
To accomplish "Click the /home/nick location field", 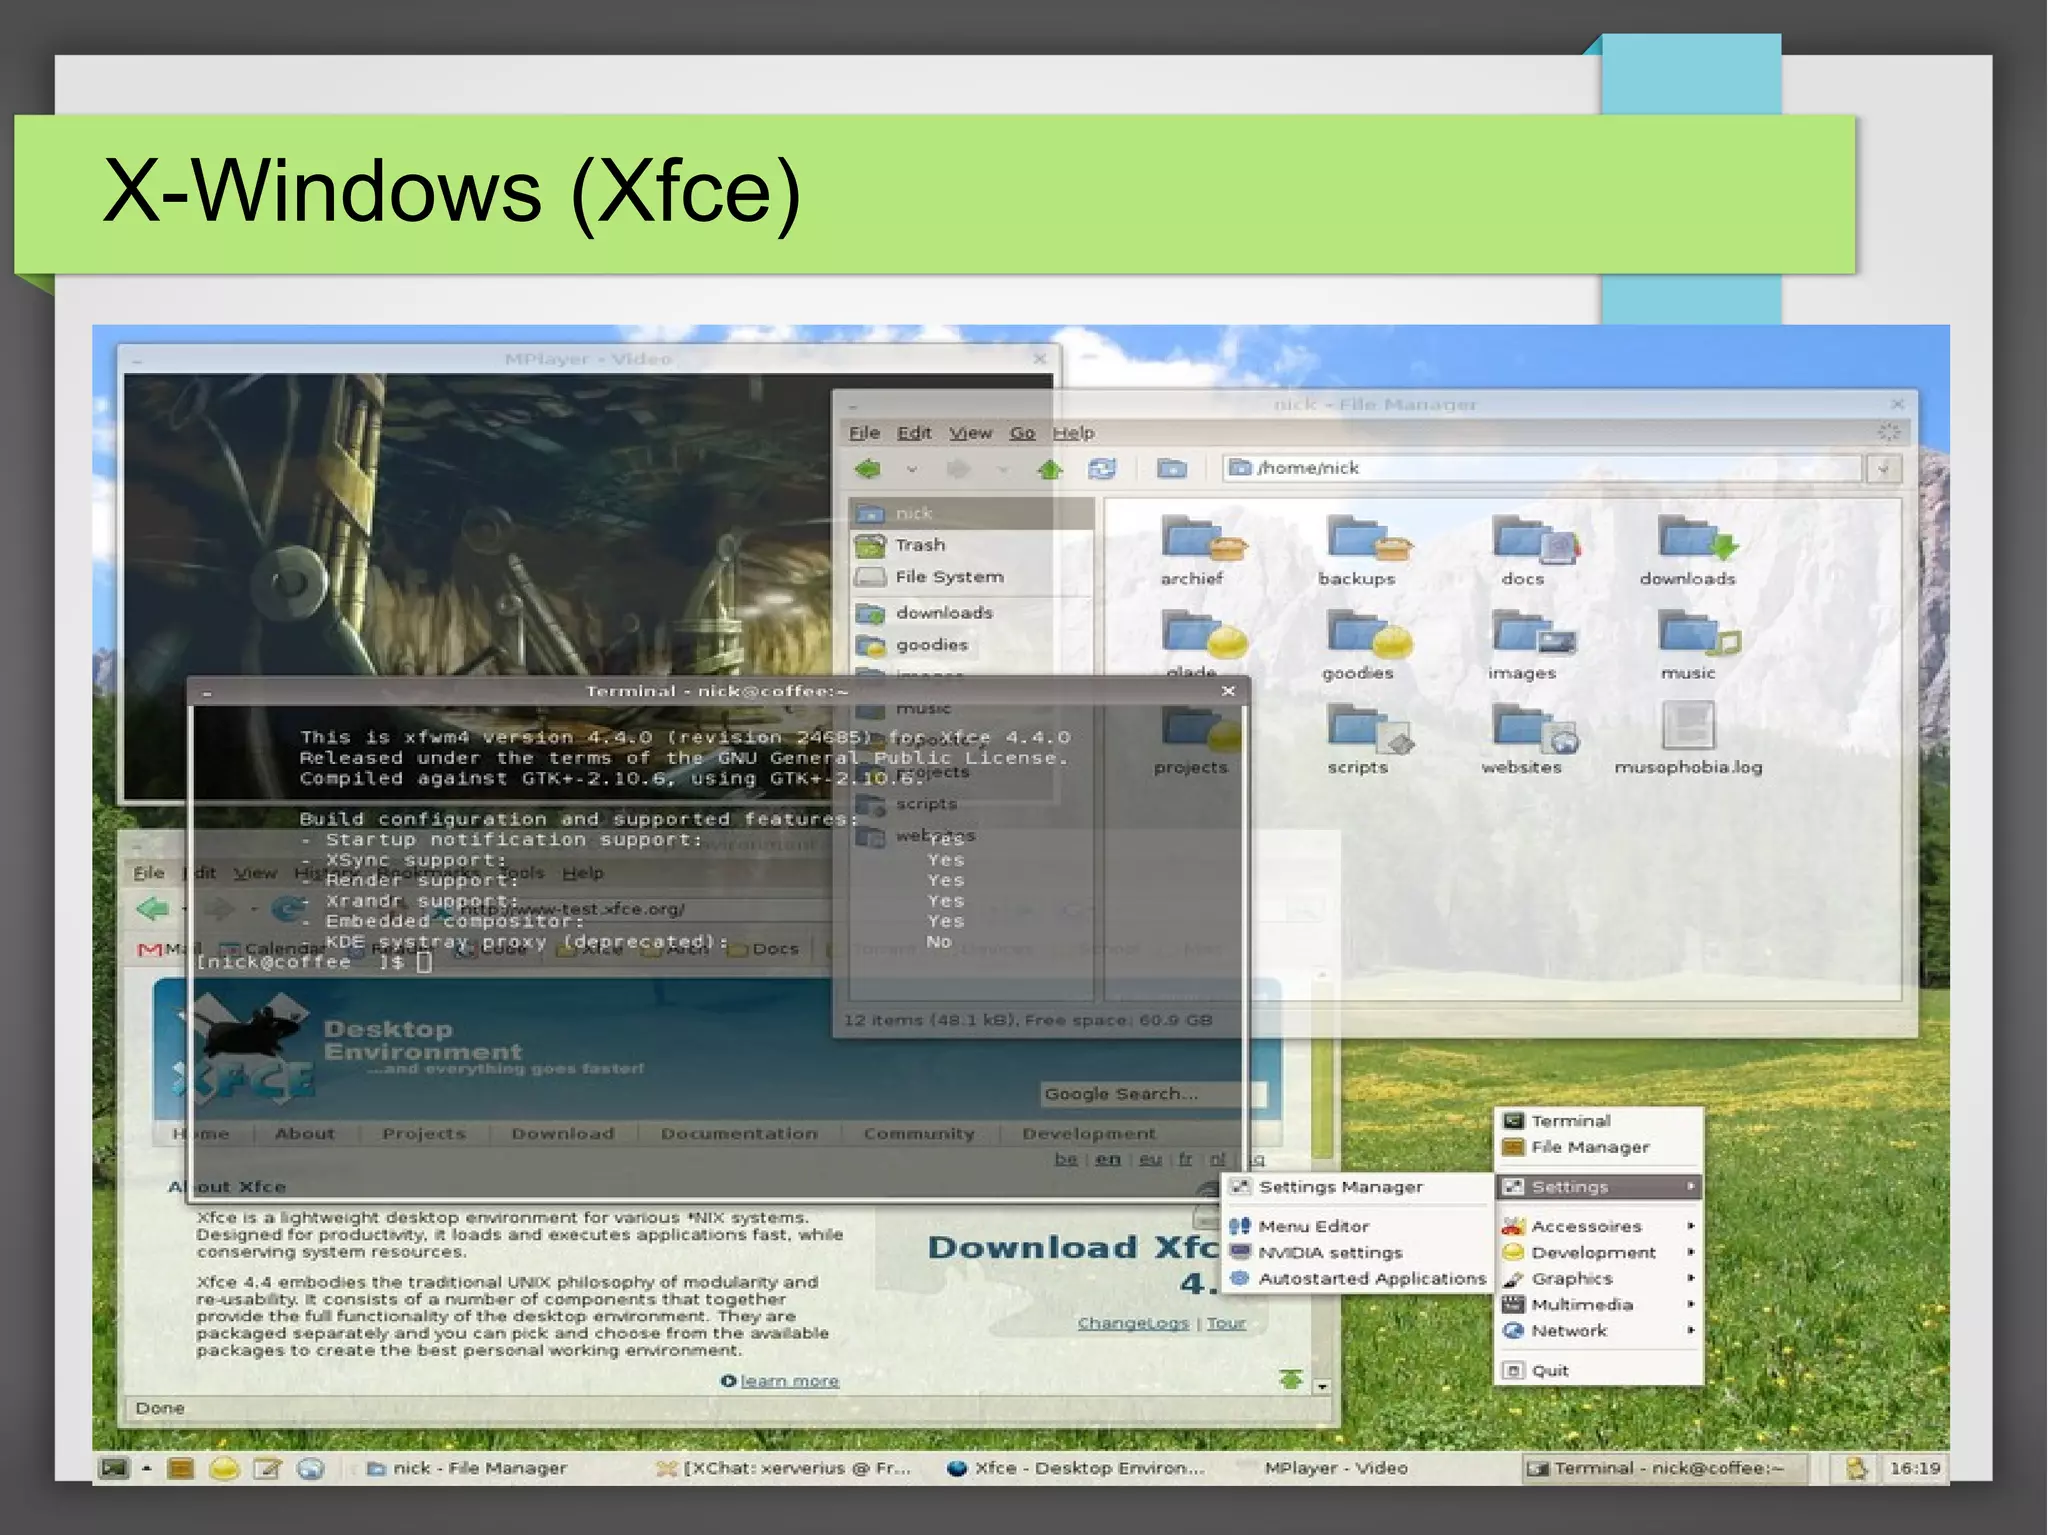I will coord(1541,468).
